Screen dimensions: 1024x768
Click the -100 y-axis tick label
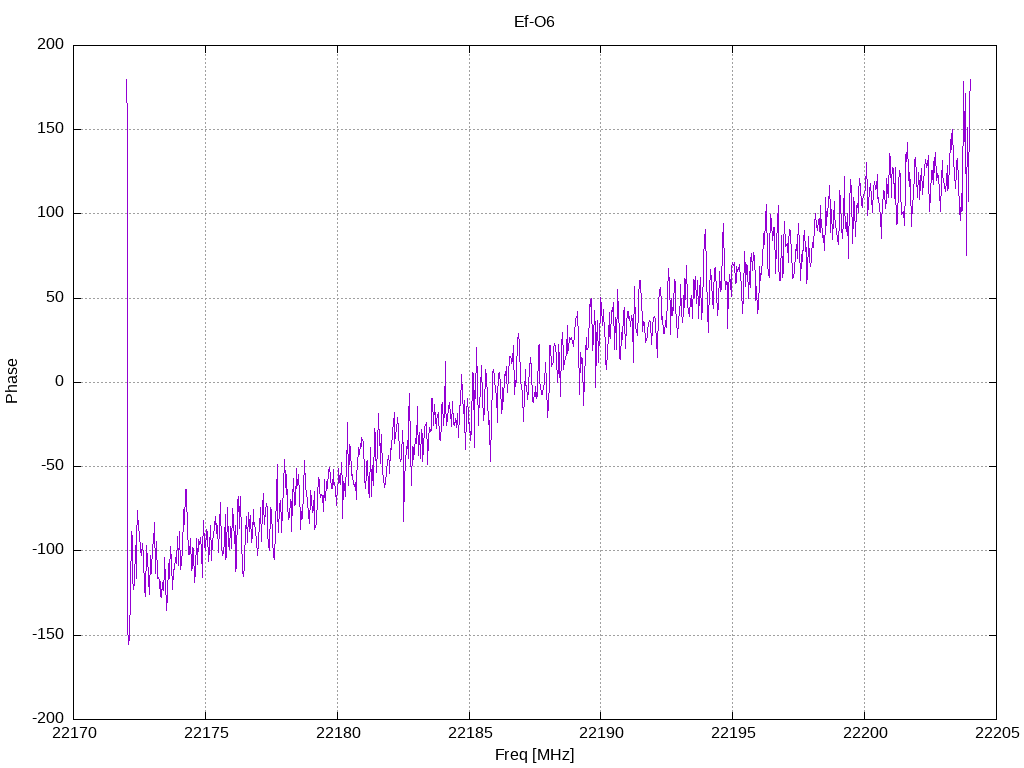(x=48, y=551)
